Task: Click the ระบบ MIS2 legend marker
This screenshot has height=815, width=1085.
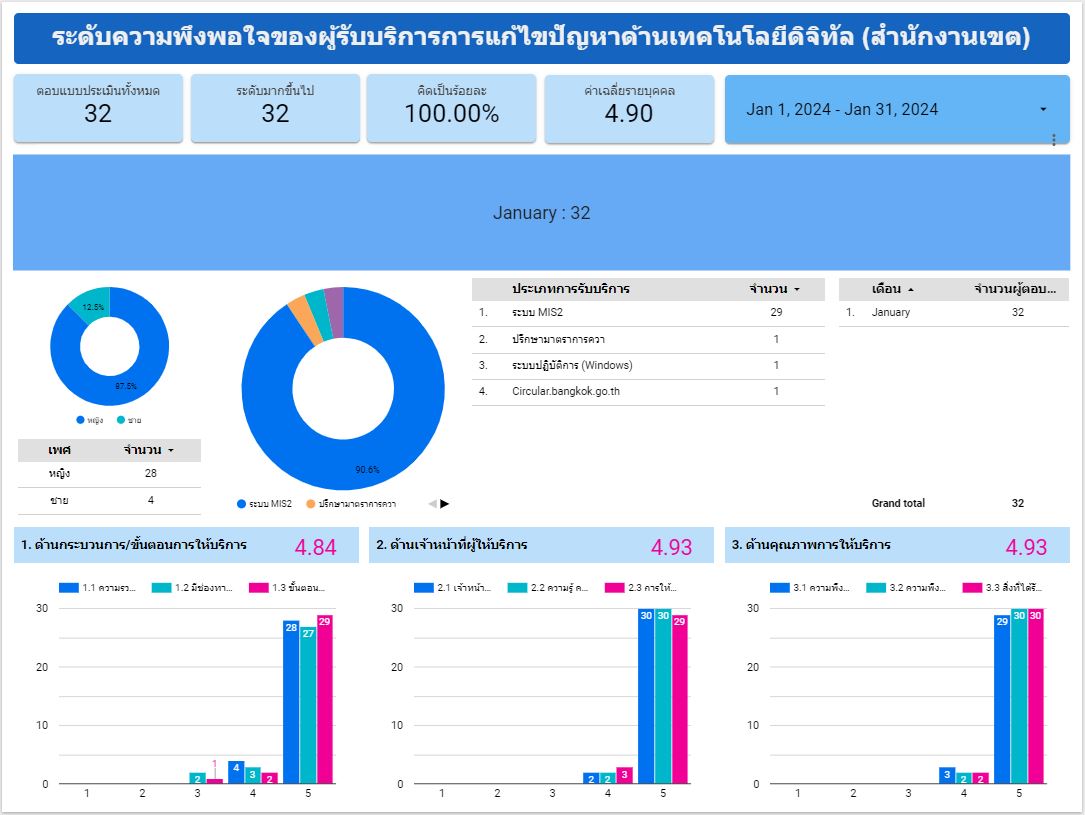Action: click(242, 504)
